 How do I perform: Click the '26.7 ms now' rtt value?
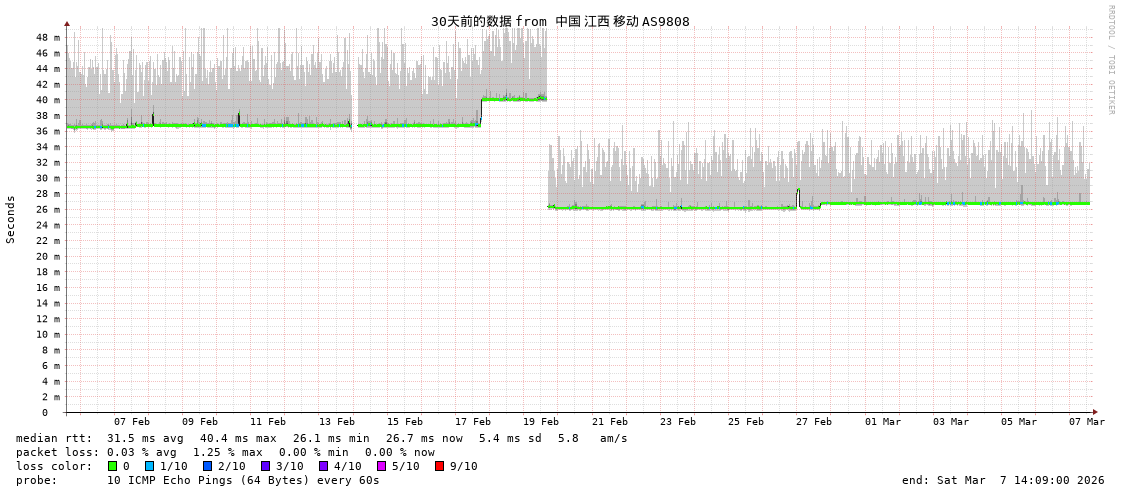click(424, 438)
